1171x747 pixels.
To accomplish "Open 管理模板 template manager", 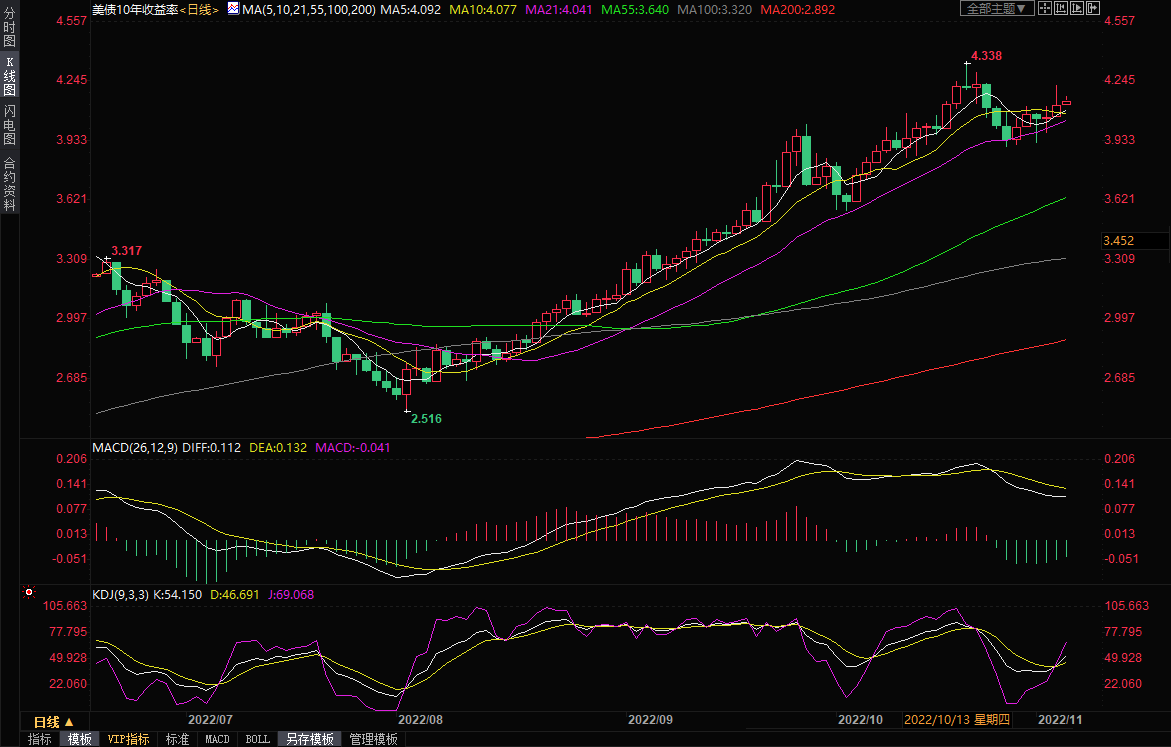I will [x=373, y=740].
